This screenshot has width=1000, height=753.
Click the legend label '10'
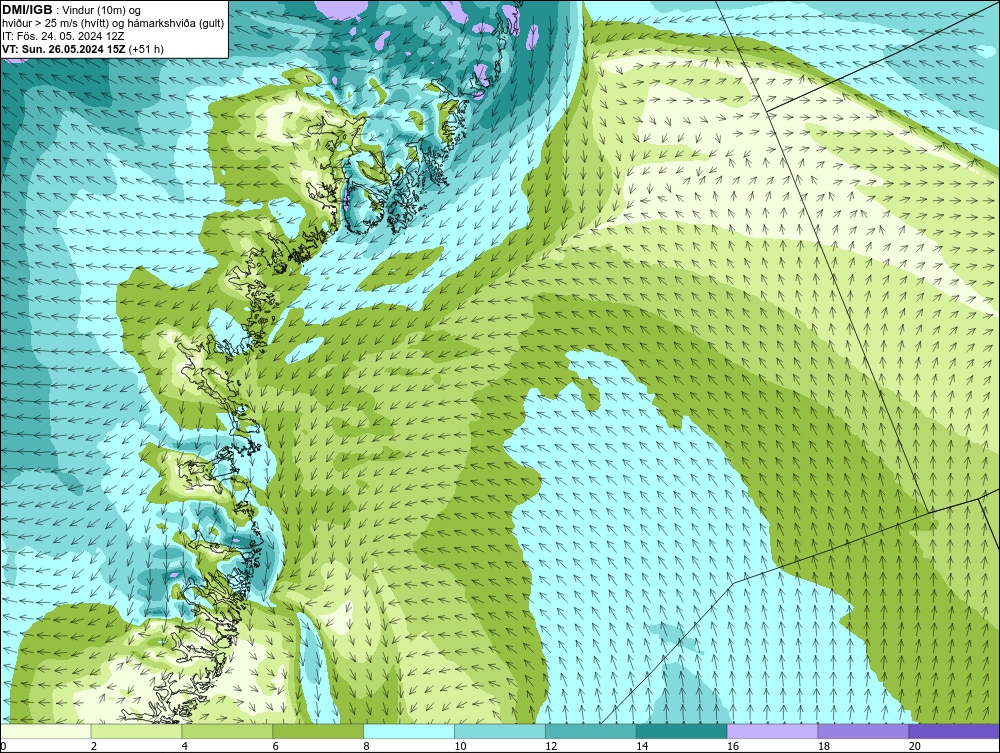pos(460,746)
